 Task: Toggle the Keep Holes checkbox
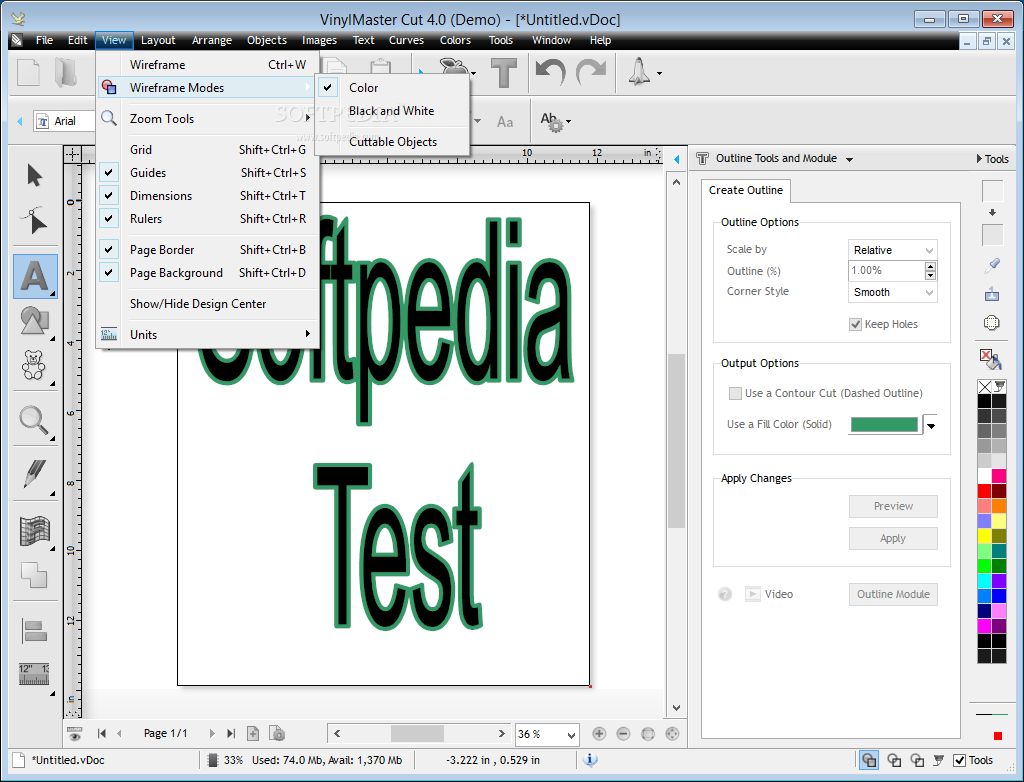[x=855, y=324]
